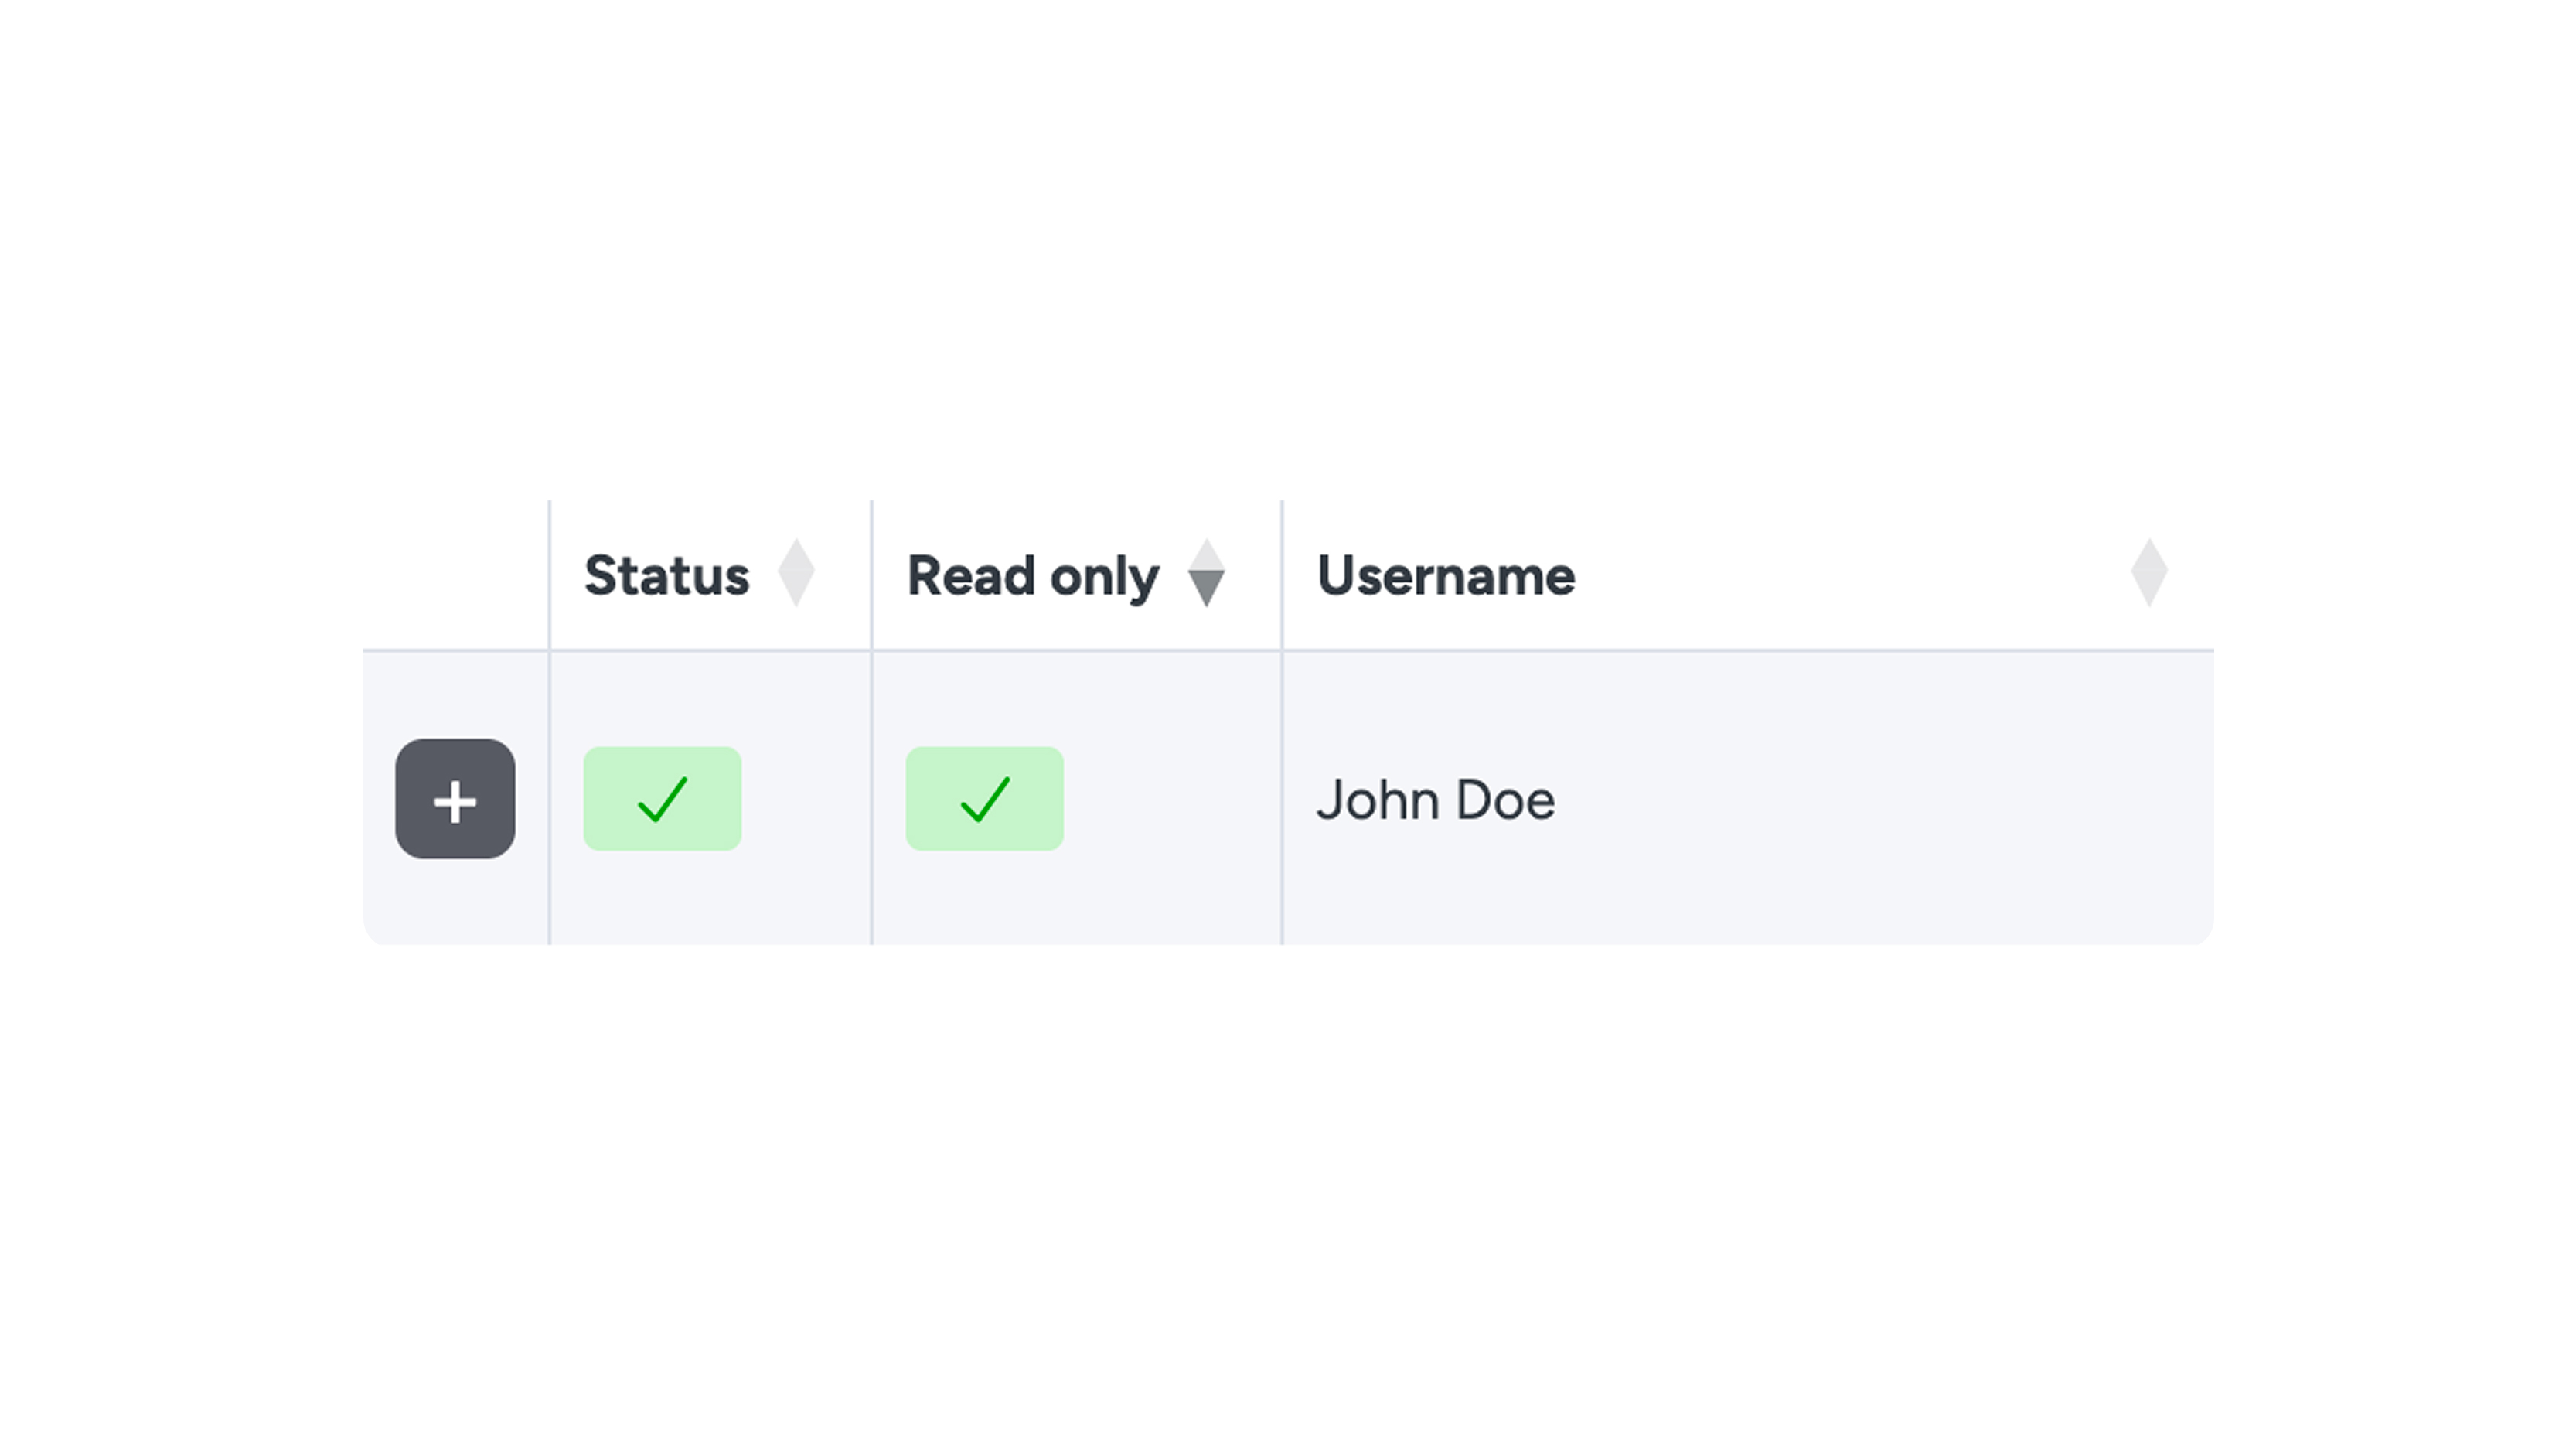Screen dimensions: 2576x1450
Task: Sort by the Status header label
Action: (666, 575)
